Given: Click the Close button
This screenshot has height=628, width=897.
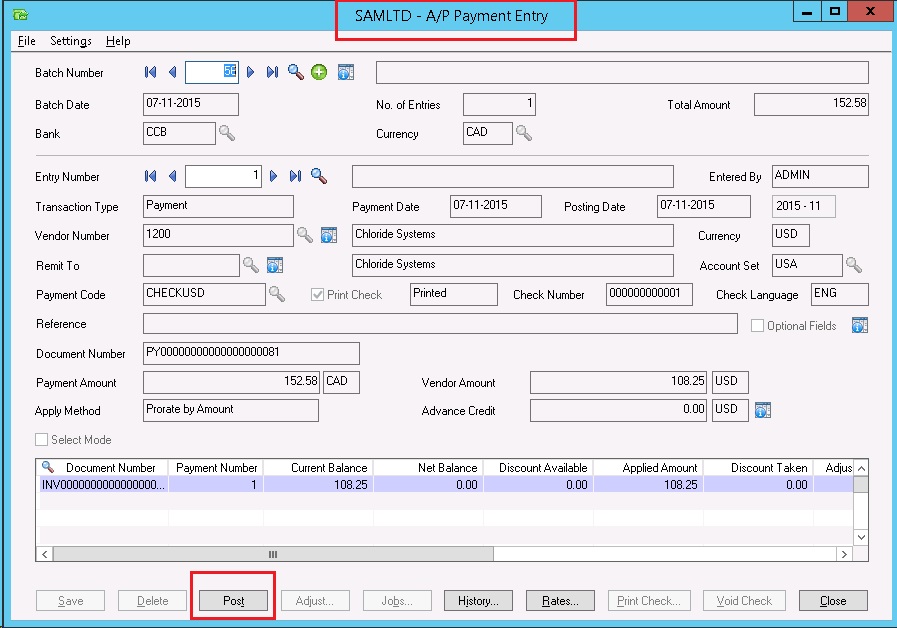Looking at the screenshot, I should click(x=833, y=601).
